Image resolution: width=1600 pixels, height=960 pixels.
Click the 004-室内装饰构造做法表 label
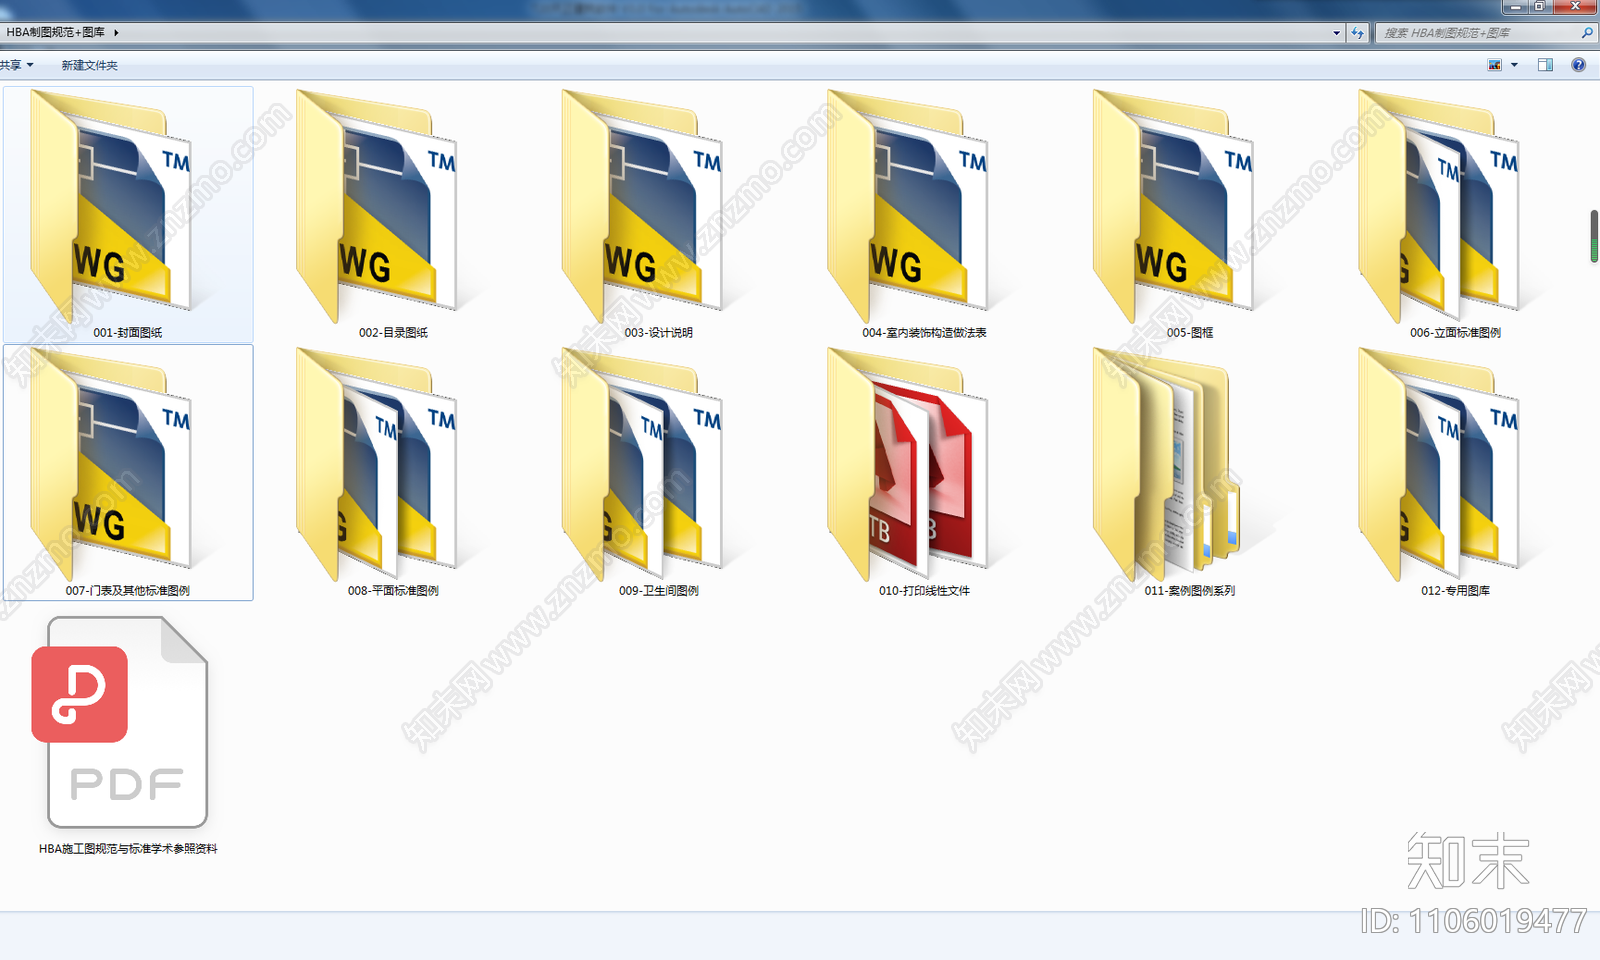coord(924,333)
